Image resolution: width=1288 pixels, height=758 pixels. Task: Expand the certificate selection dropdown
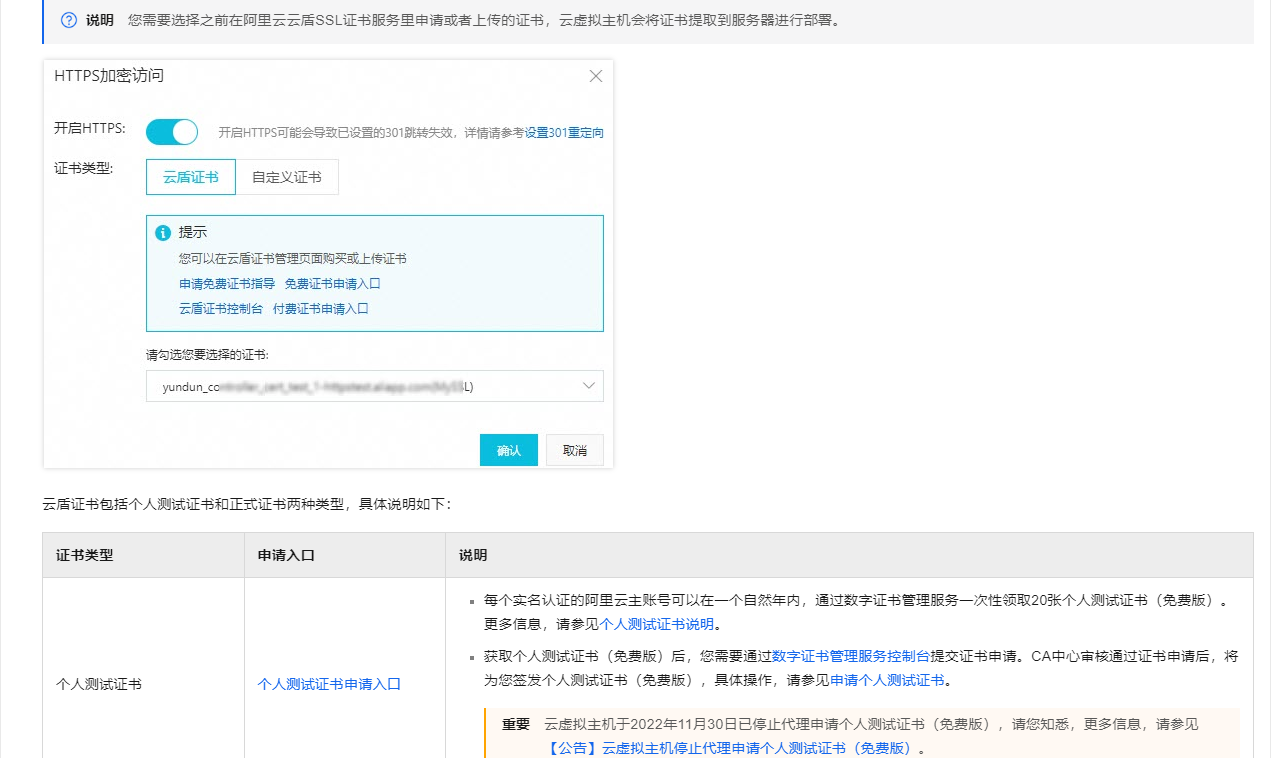click(x=375, y=386)
